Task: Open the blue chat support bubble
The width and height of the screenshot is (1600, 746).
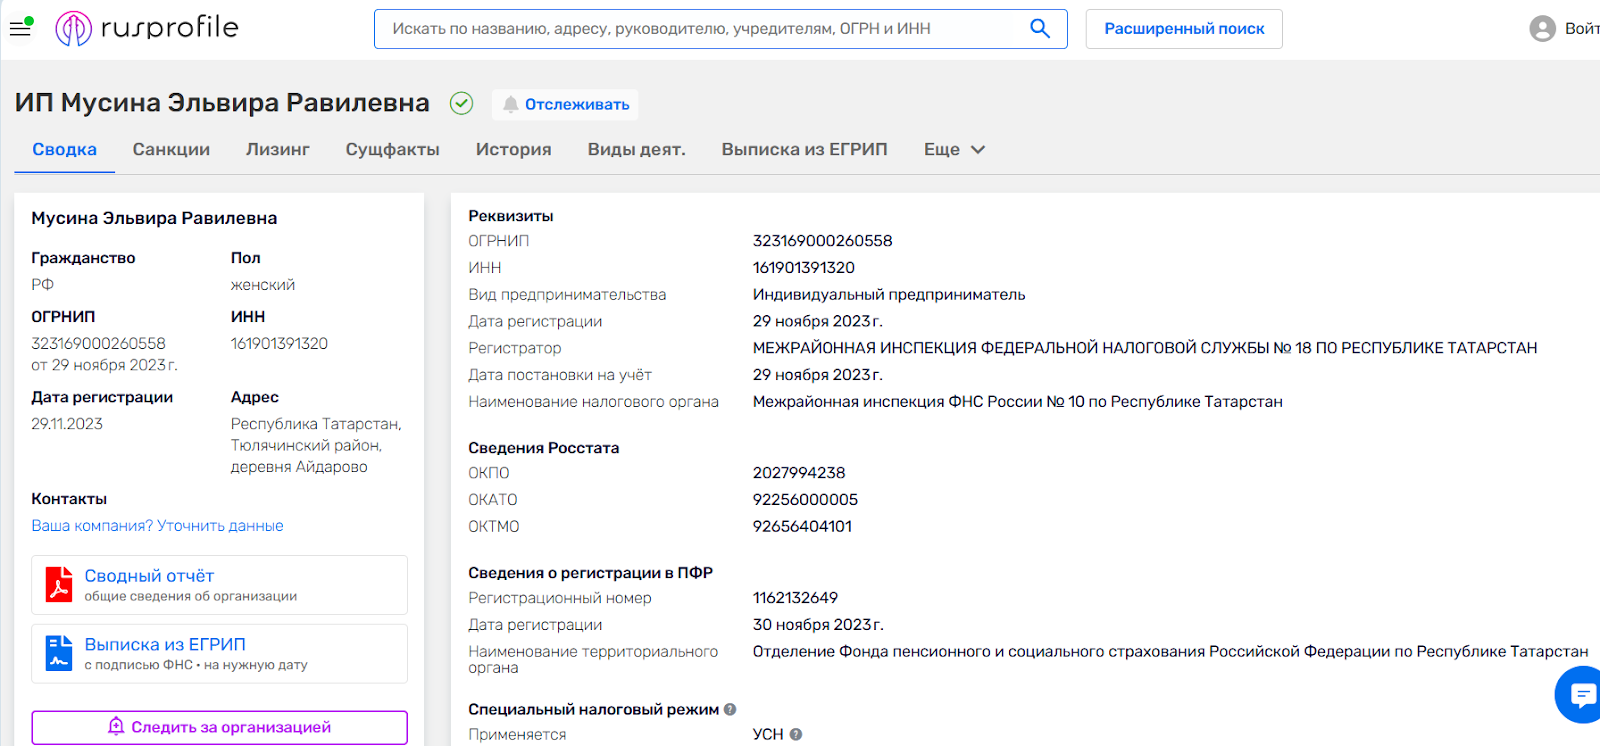Action: tap(1581, 694)
